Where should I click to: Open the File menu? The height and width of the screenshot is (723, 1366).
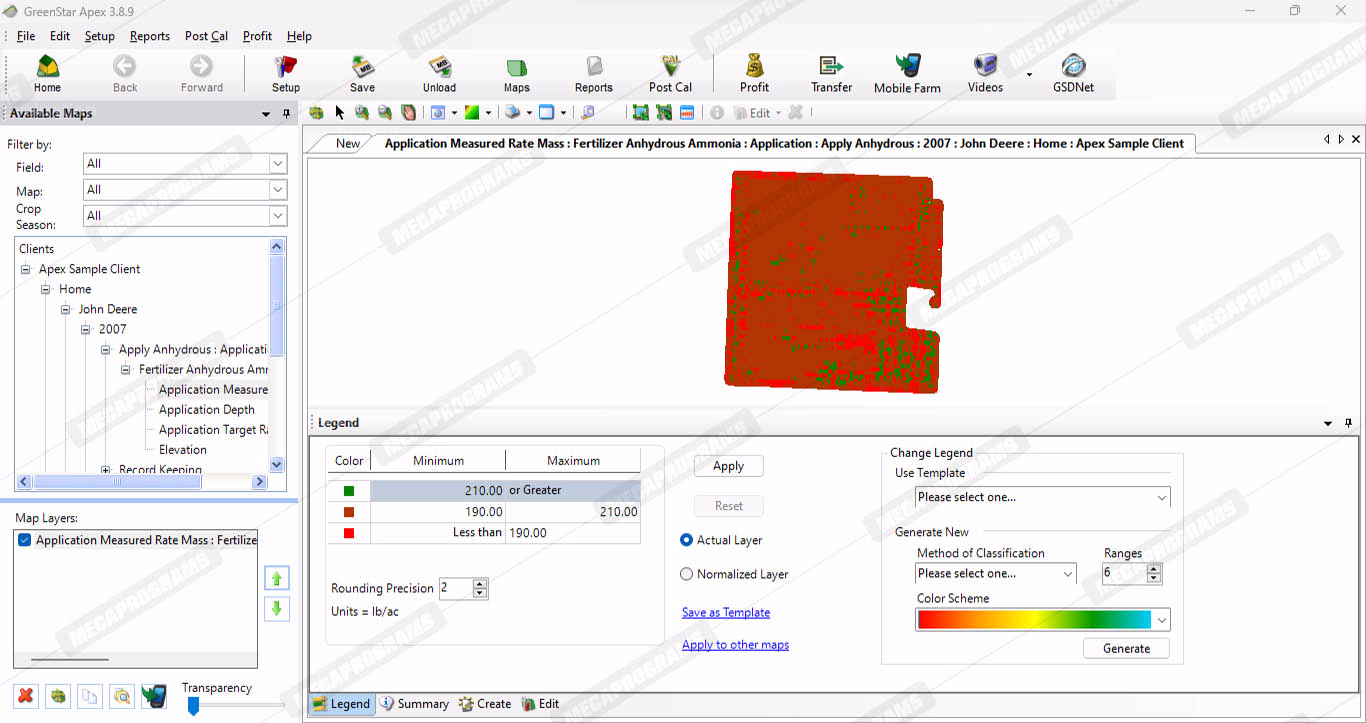coord(26,36)
